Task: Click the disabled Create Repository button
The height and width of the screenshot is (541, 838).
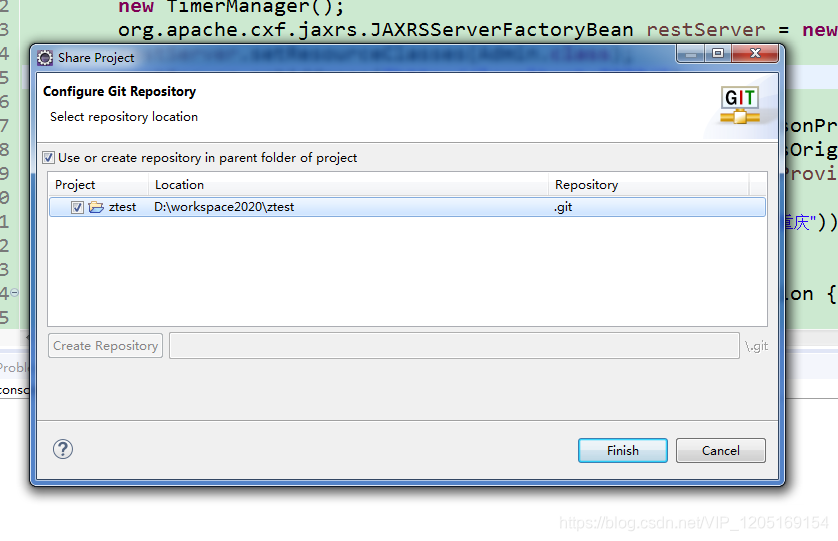Action: [x=105, y=346]
